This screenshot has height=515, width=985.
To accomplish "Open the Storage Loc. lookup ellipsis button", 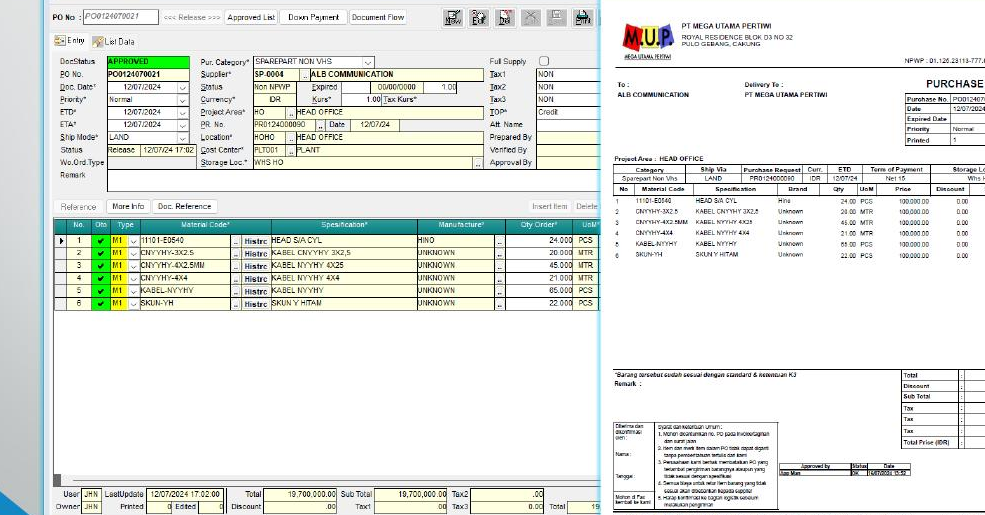I will click(478, 163).
